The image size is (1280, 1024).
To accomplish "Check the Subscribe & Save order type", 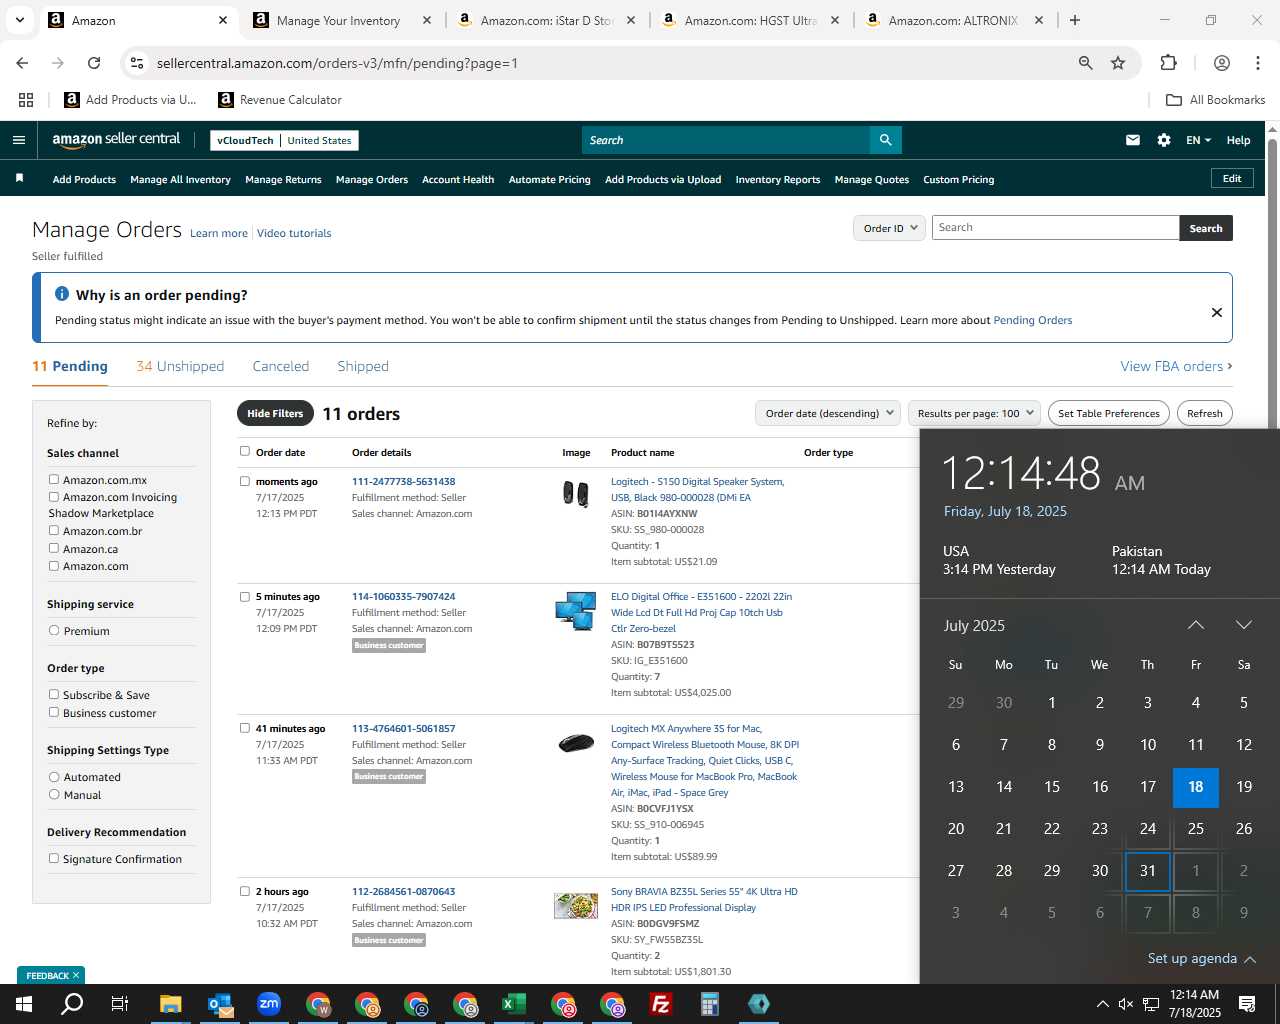I will pyautogui.click(x=54, y=694).
